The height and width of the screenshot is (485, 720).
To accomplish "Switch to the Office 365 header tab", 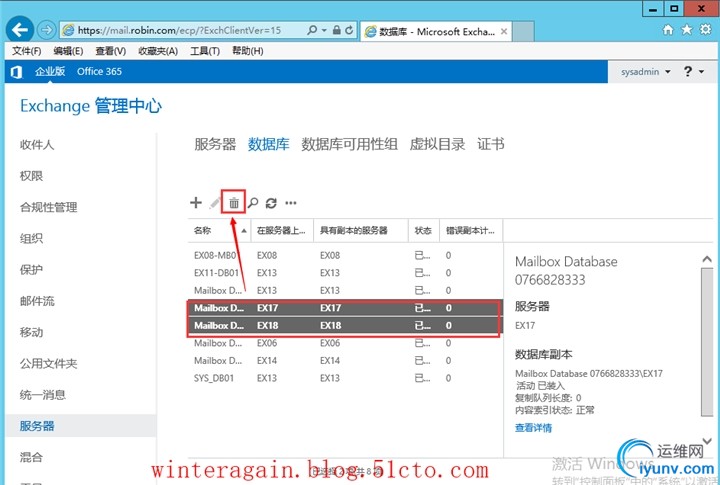I will [99, 71].
